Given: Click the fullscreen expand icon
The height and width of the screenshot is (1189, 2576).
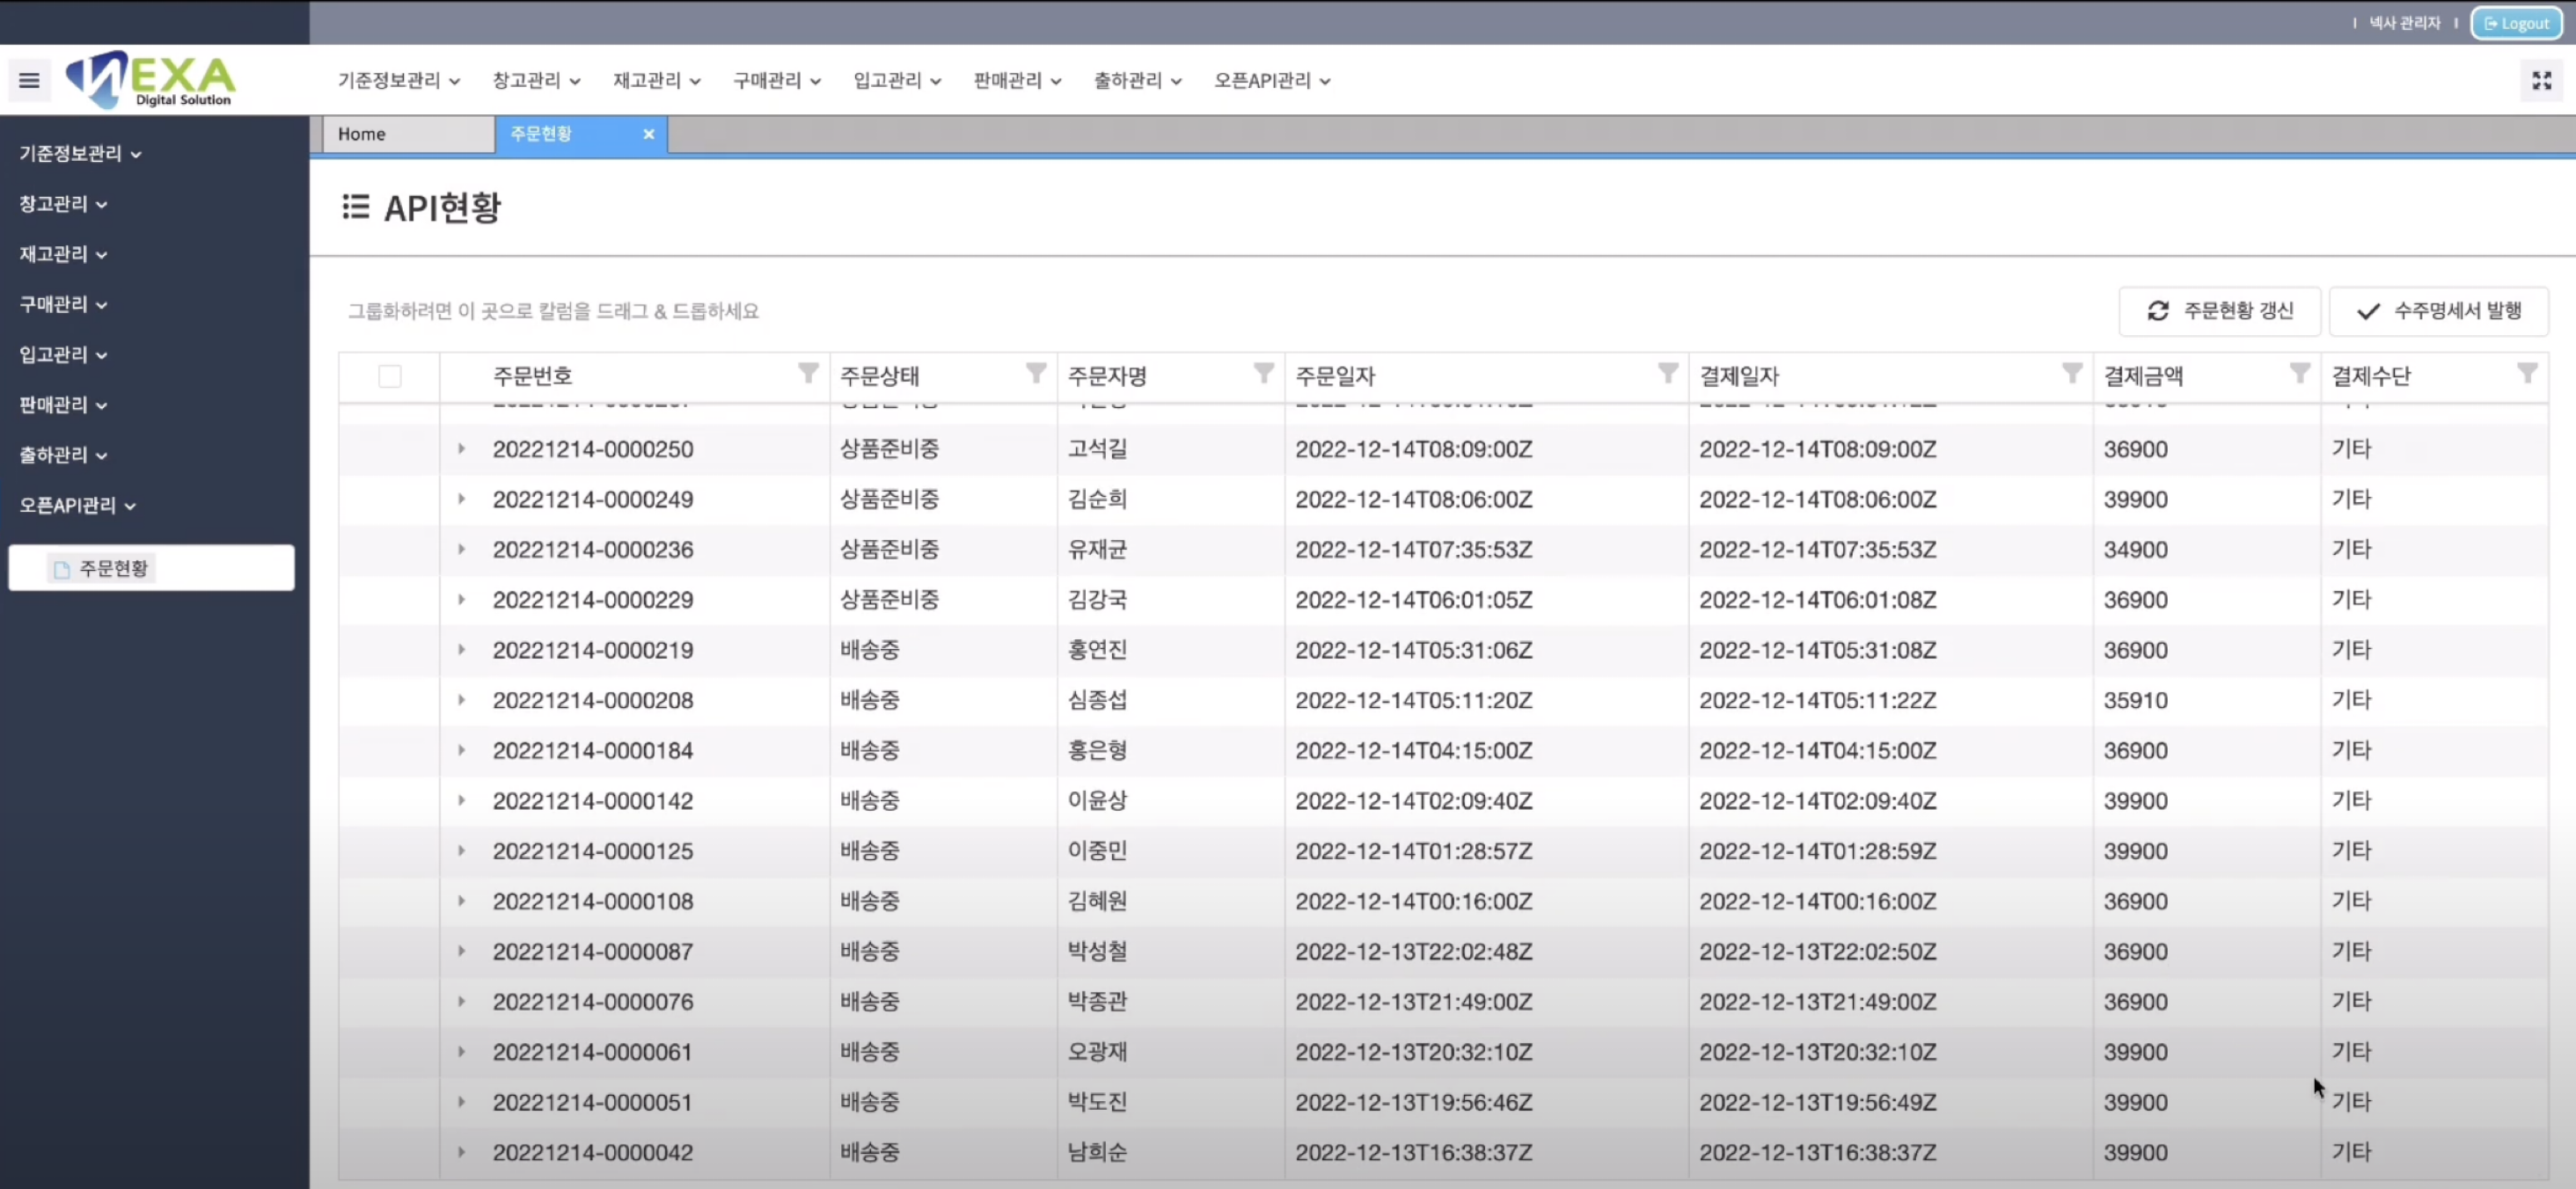Looking at the screenshot, I should (x=2541, y=80).
